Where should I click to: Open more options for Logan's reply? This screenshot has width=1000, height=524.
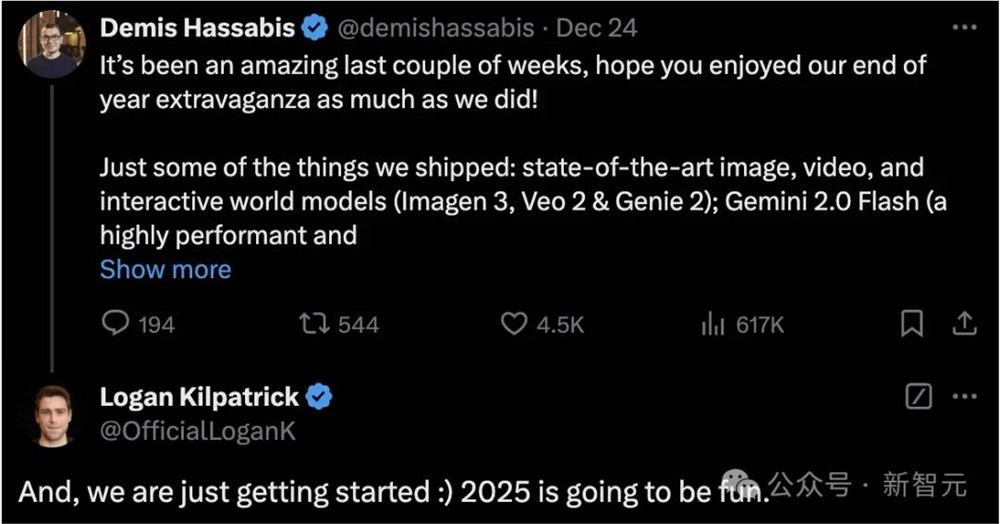pyautogui.click(x=964, y=397)
